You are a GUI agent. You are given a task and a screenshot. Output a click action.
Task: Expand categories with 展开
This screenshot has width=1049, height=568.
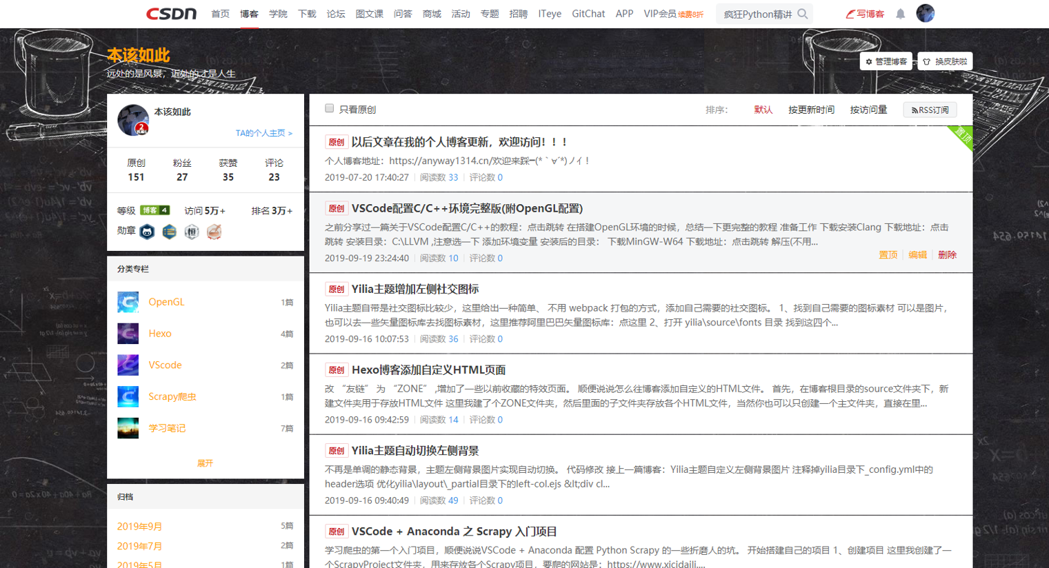(x=205, y=463)
